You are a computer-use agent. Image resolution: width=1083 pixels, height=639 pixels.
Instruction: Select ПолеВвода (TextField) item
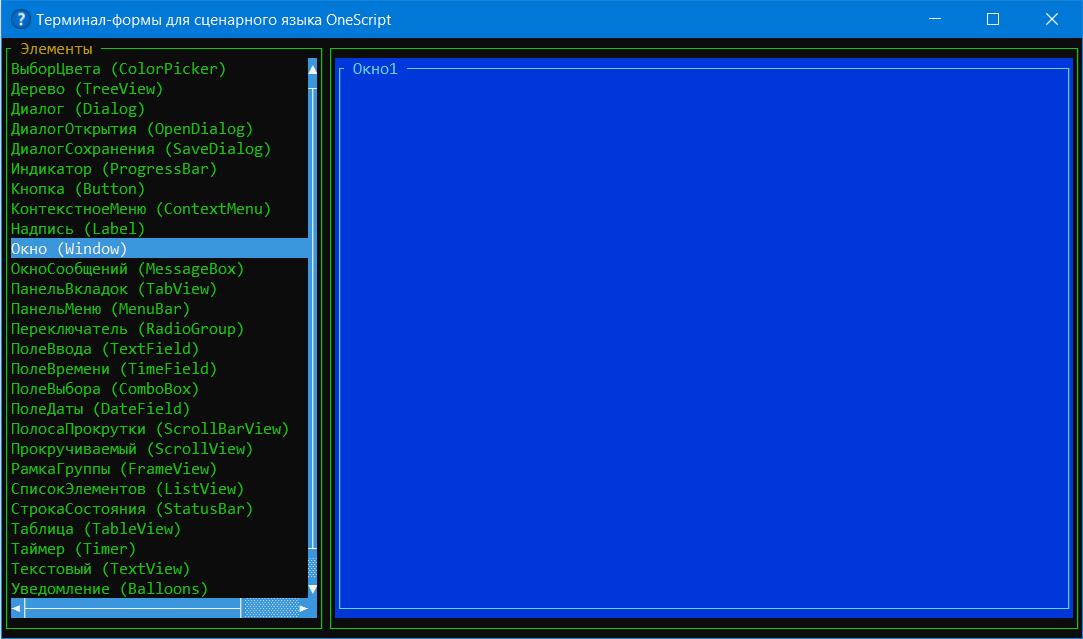[x=104, y=349]
